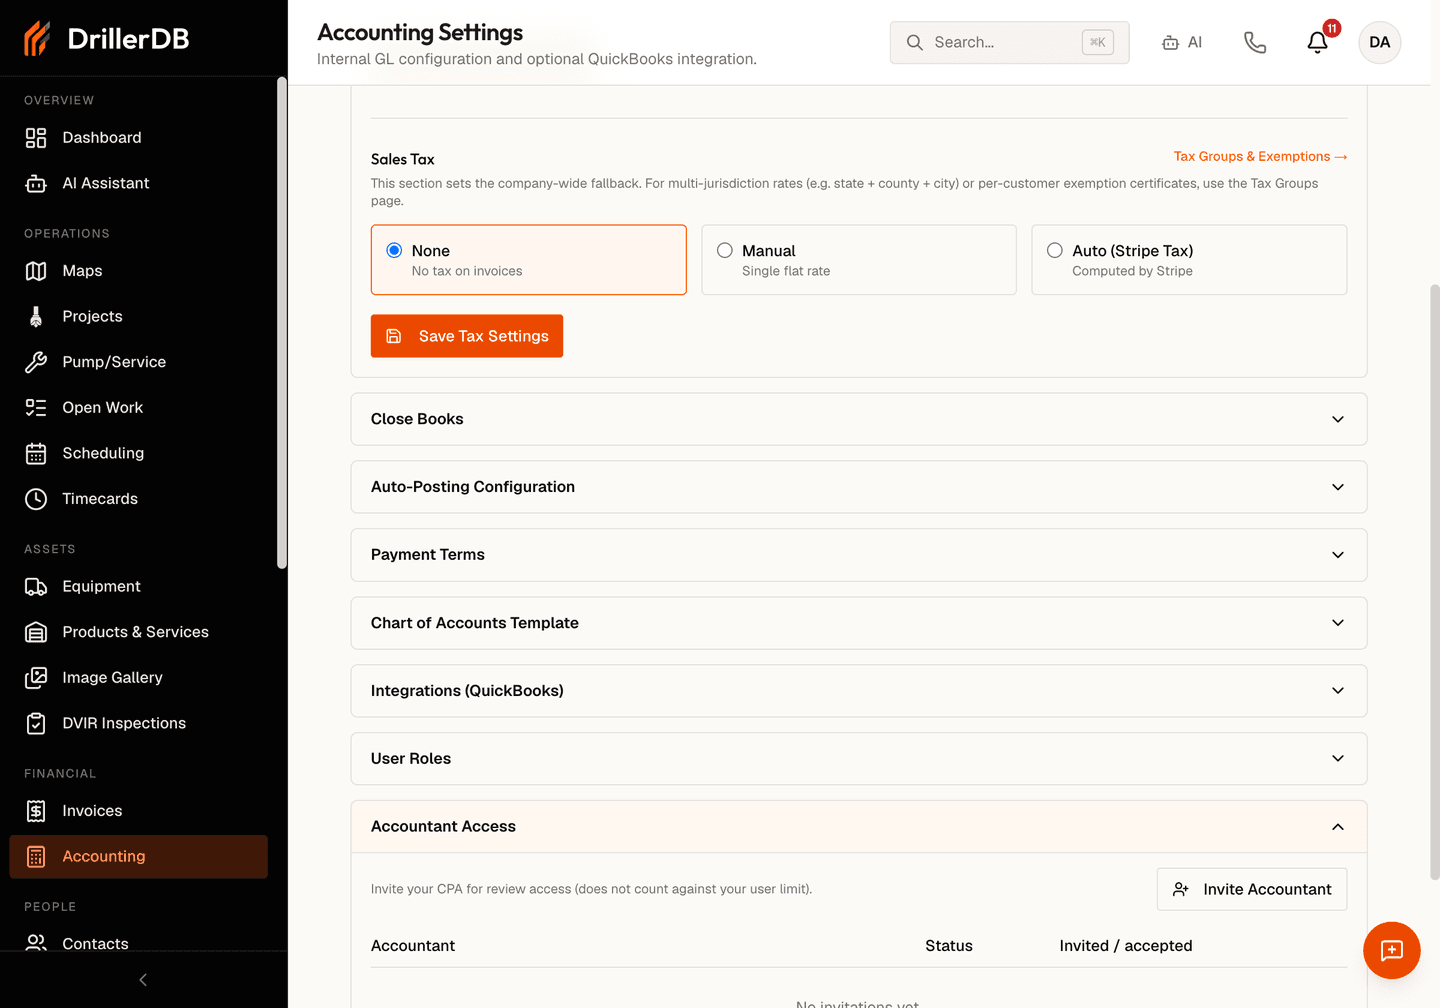The image size is (1440, 1008).
Task: Open the DA user avatar menu
Action: click(1380, 42)
